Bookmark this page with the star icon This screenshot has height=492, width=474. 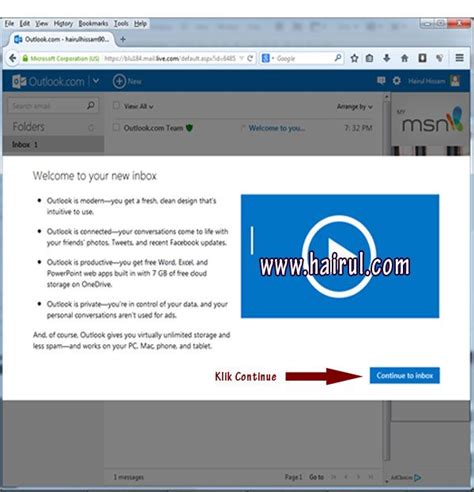[x=354, y=58]
